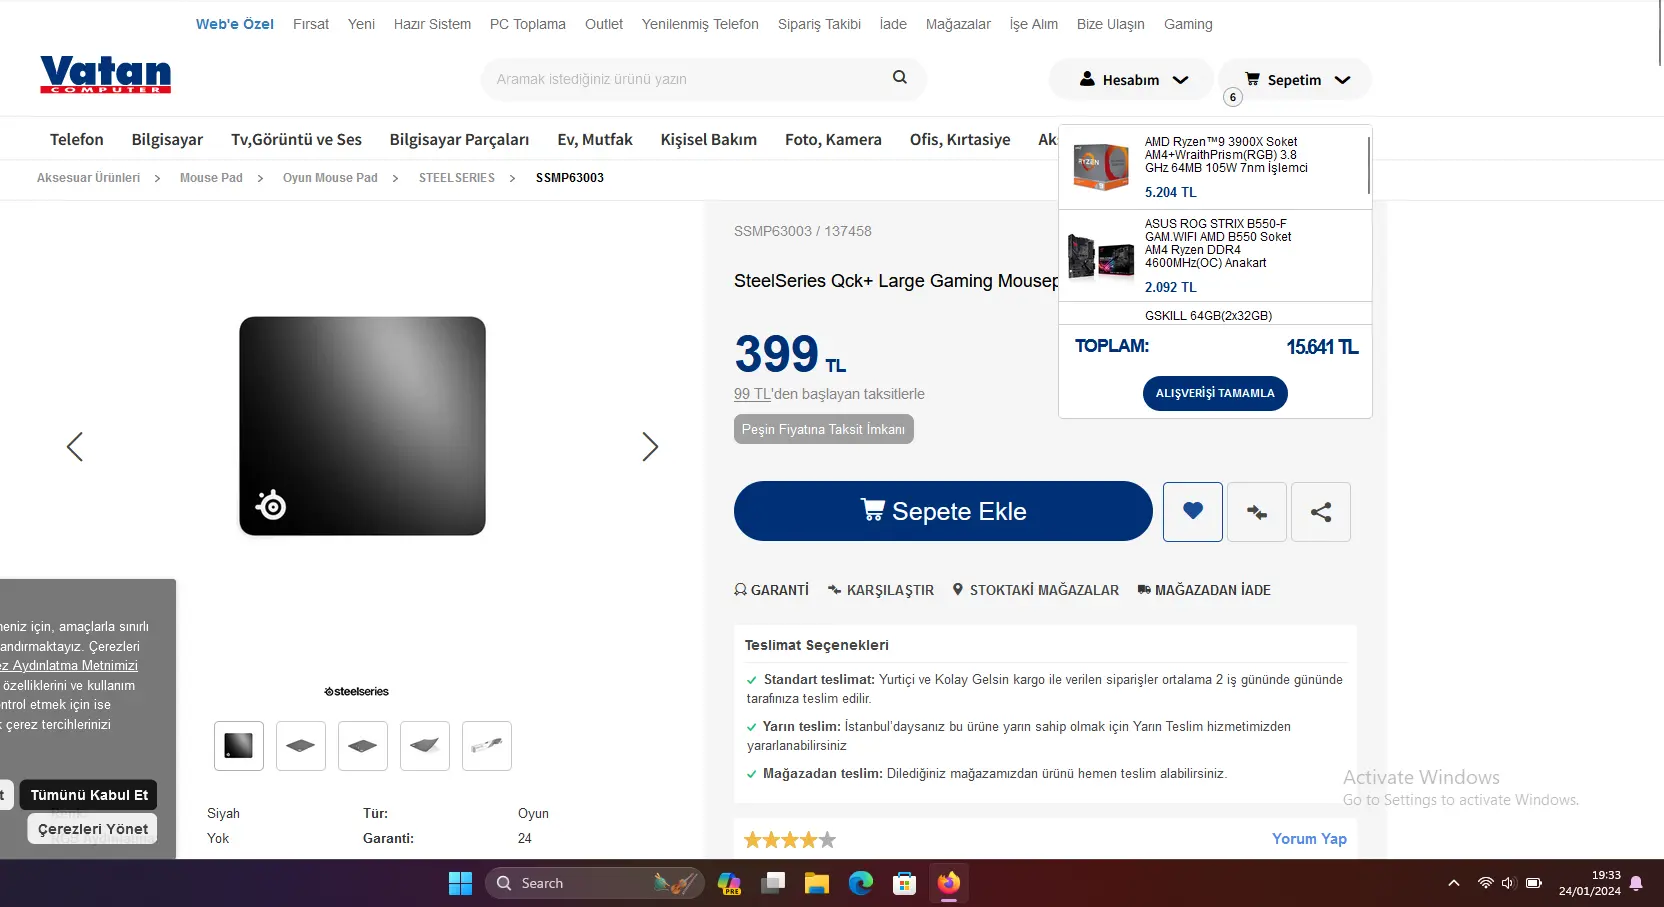Show the next product image arrow

coord(650,446)
